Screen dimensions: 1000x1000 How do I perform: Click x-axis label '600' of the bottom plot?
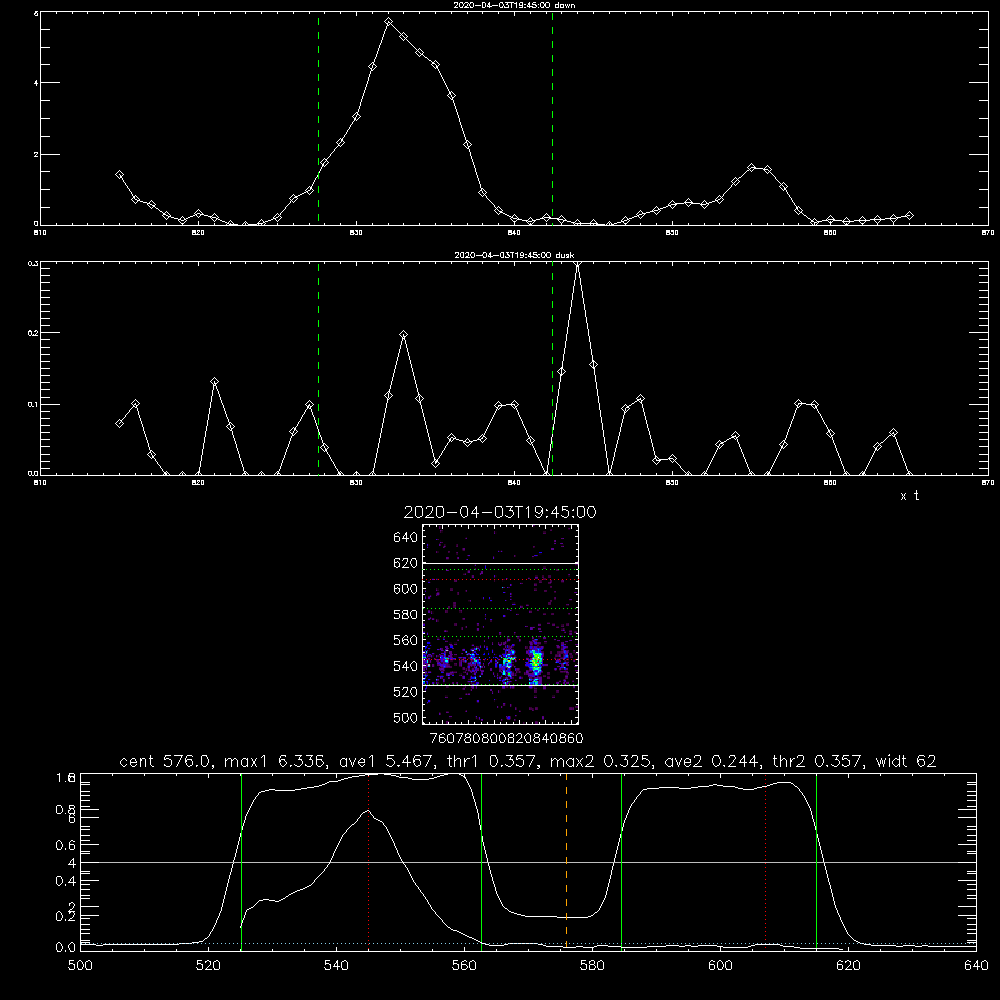721,966
